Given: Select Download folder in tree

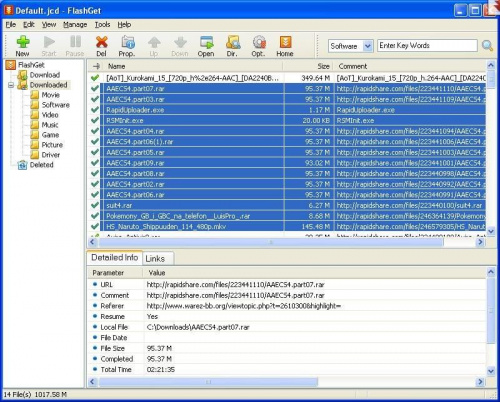Looking at the screenshot, I should [x=45, y=75].
